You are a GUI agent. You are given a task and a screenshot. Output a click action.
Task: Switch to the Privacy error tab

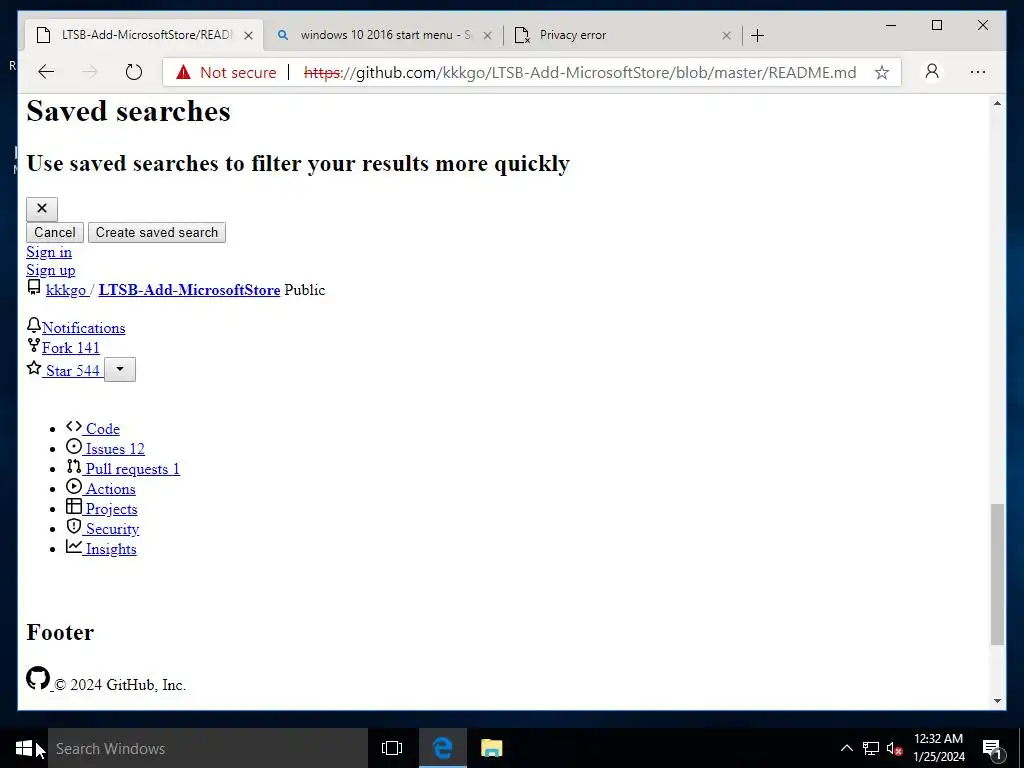point(622,35)
